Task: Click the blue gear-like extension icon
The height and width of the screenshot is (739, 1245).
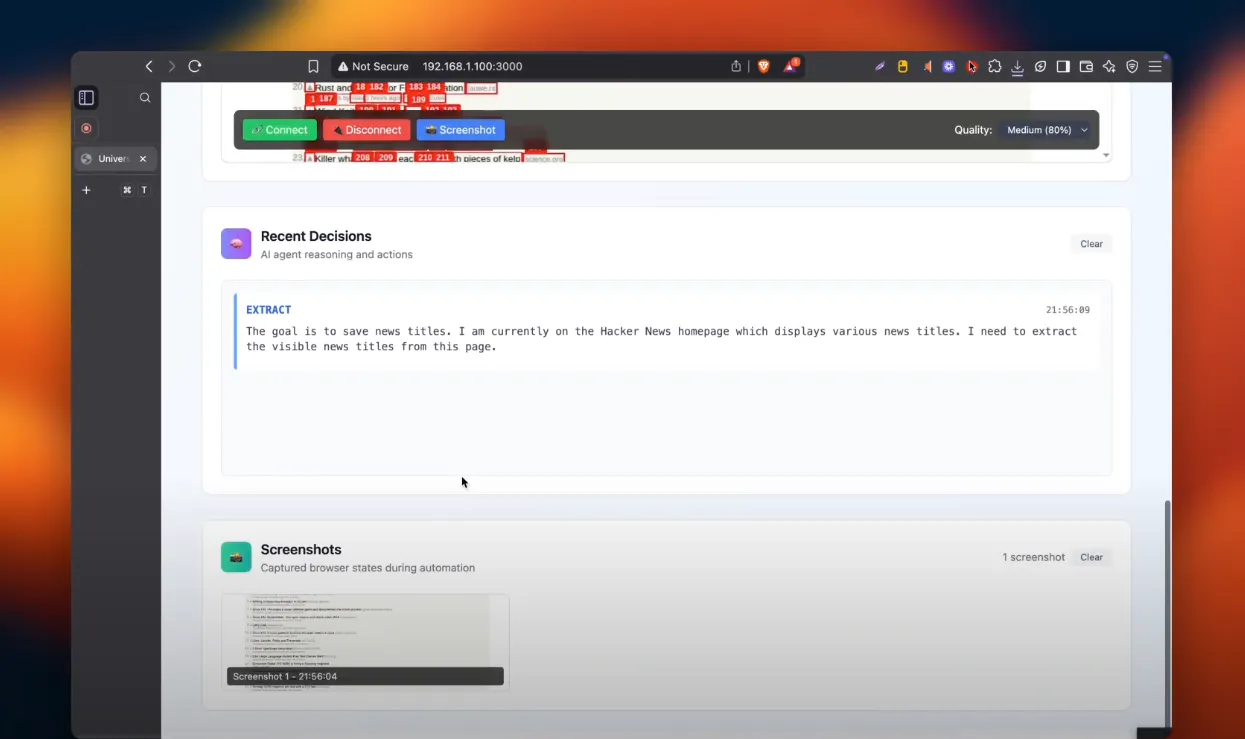Action: tap(948, 67)
